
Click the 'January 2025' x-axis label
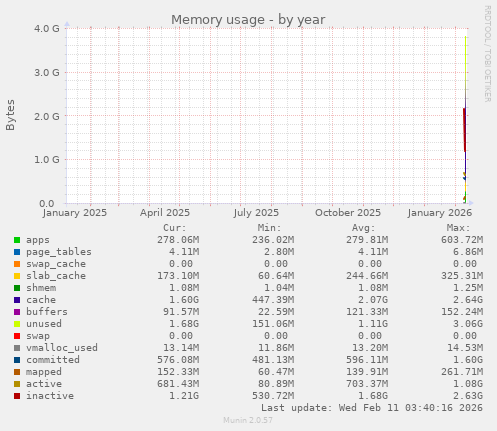tap(75, 213)
